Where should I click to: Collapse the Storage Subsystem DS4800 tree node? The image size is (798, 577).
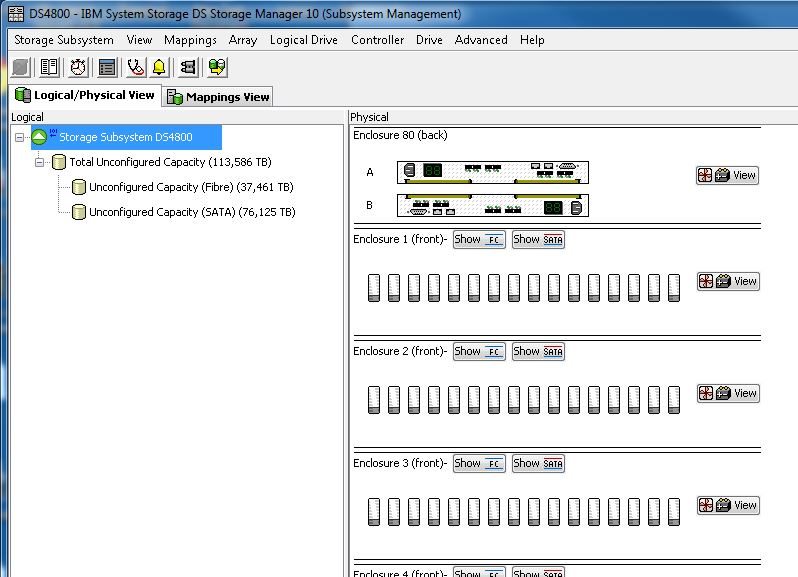(x=19, y=137)
